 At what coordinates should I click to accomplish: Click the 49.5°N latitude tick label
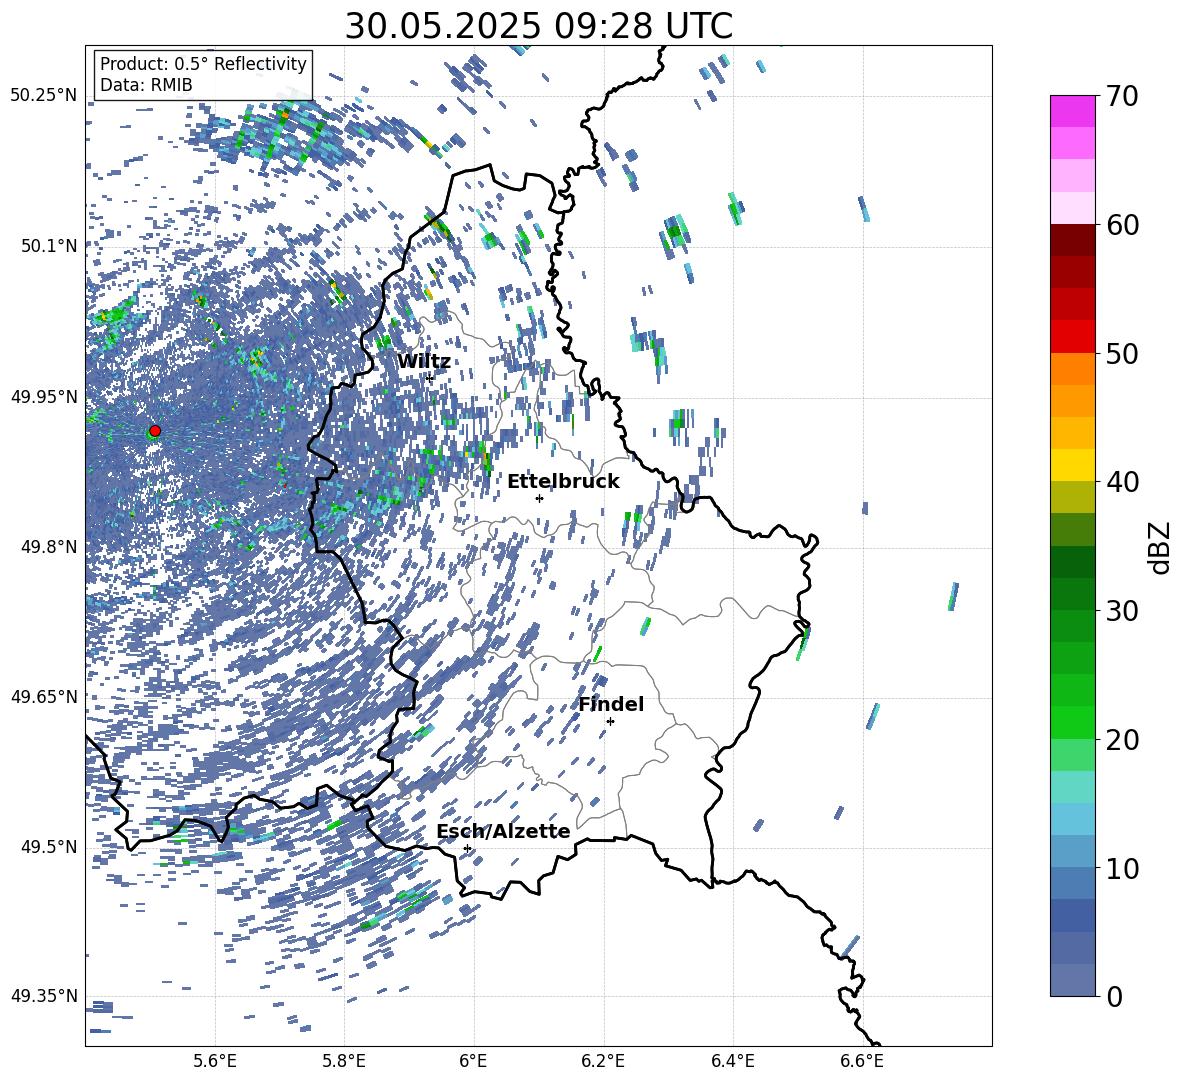tap(48, 847)
